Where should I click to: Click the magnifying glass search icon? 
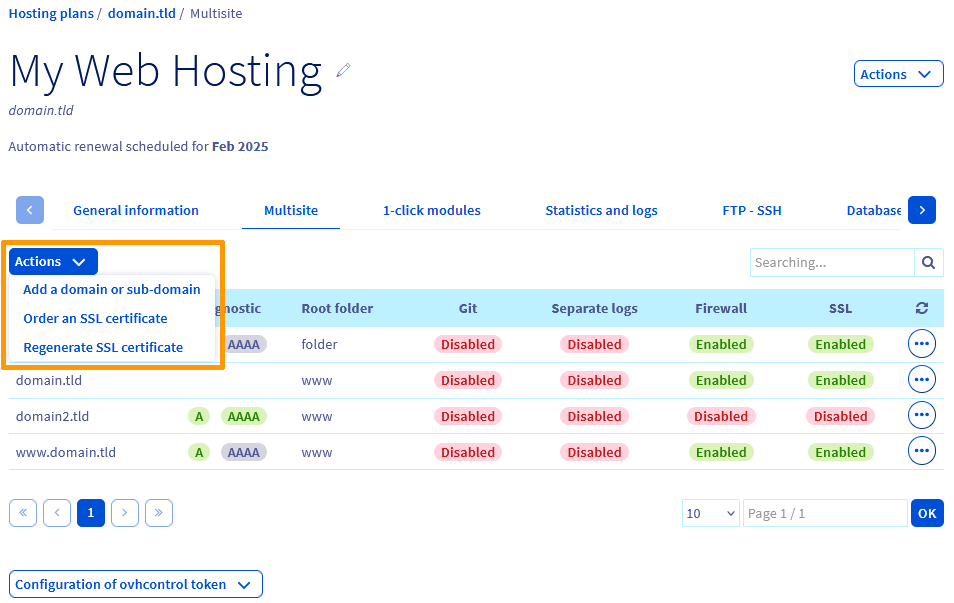click(928, 262)
